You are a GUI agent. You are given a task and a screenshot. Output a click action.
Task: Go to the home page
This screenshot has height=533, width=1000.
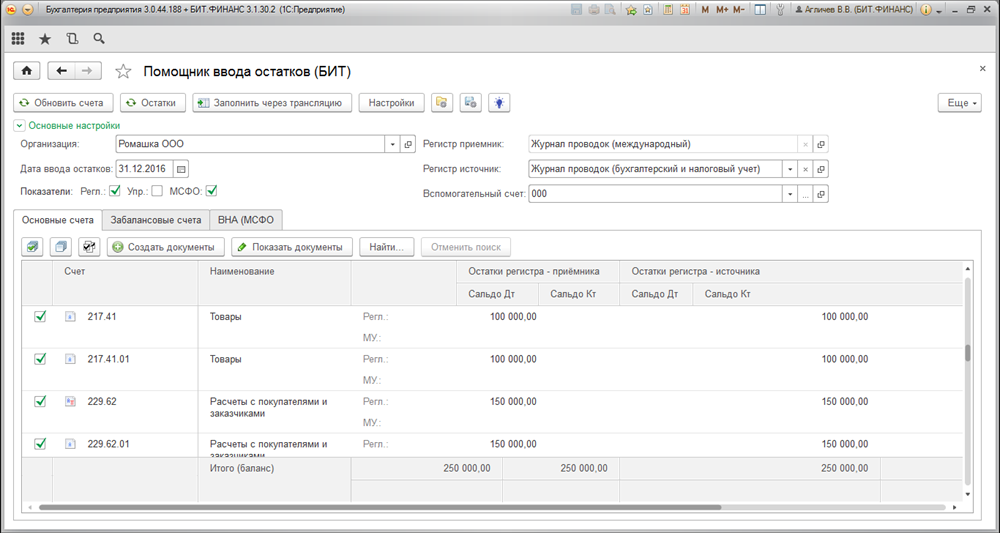(x=26, y=71)
